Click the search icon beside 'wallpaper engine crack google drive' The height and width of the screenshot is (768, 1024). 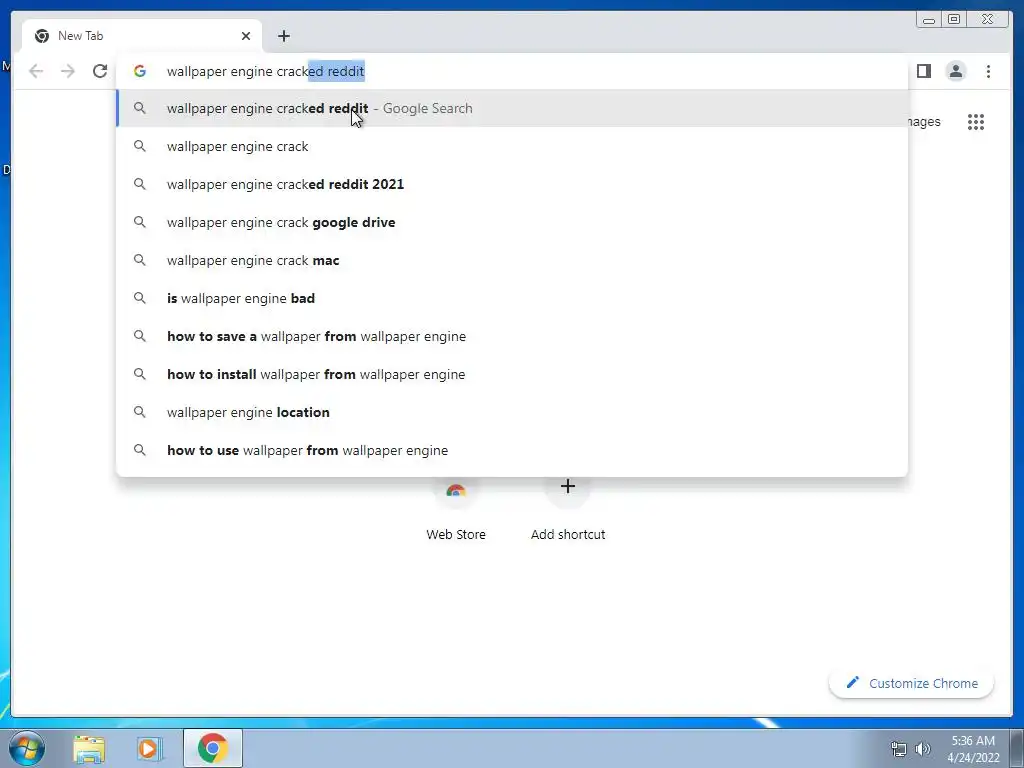click(140, 222)
